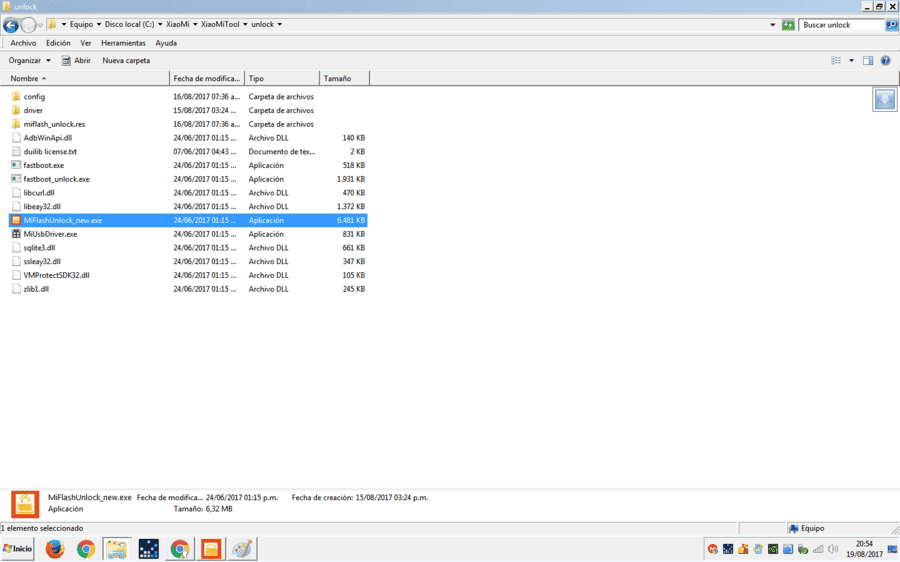Open the help question mark icon
The height and width of the screenshot is (562, 900).
click(886, 60)
